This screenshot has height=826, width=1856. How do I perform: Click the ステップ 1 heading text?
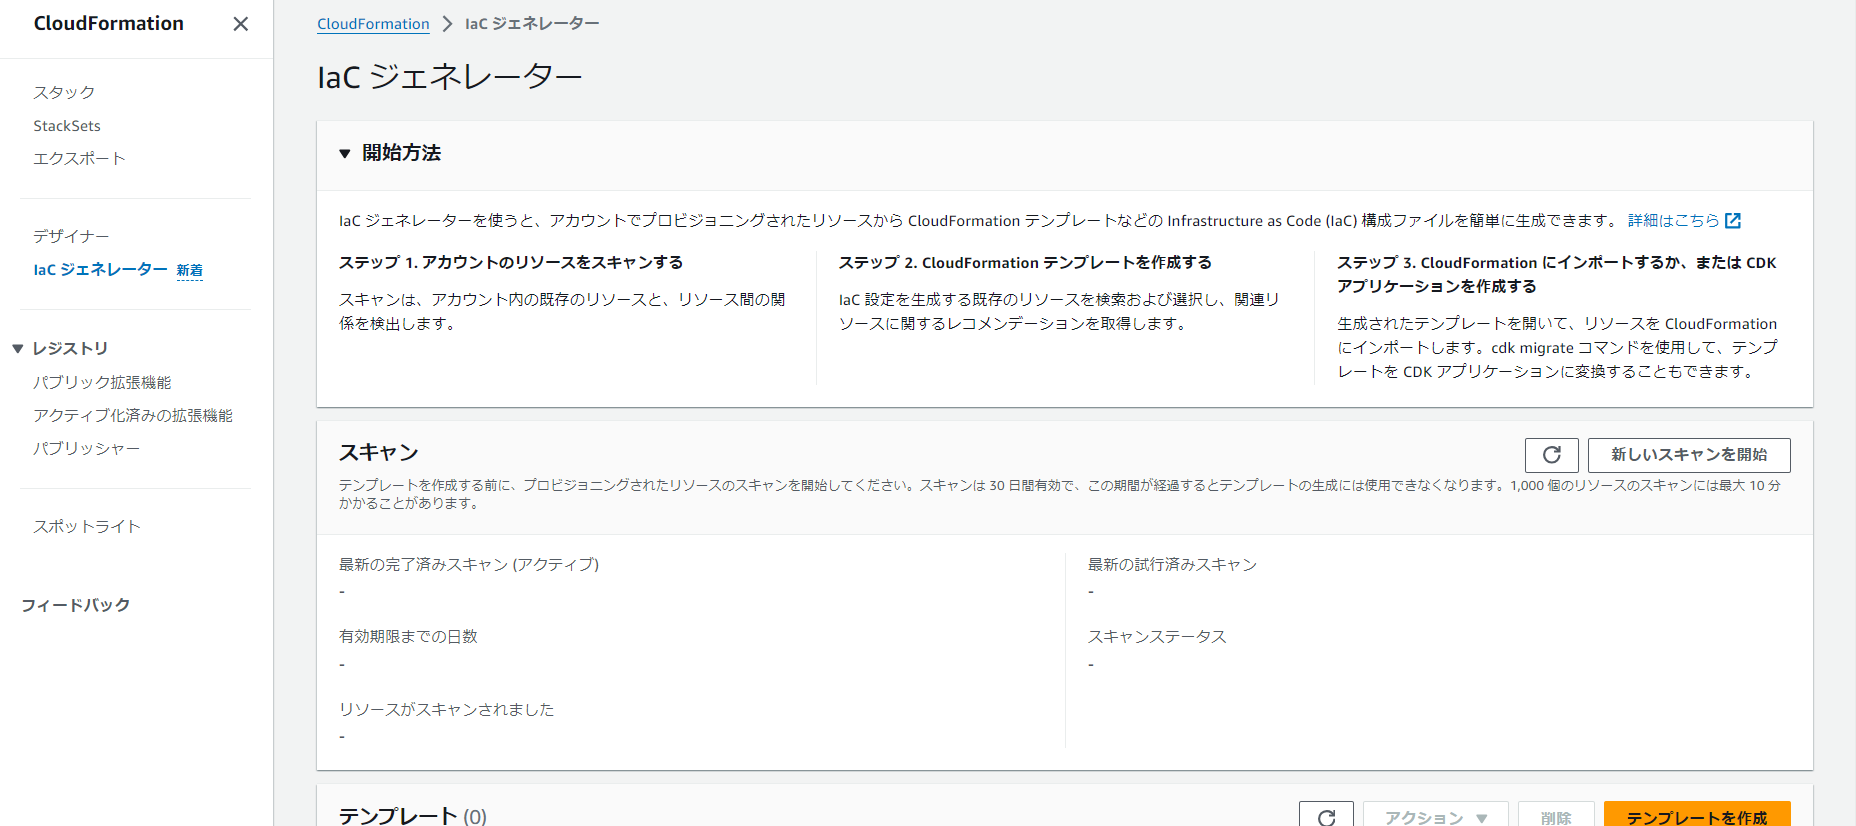(x=511, y=263)
